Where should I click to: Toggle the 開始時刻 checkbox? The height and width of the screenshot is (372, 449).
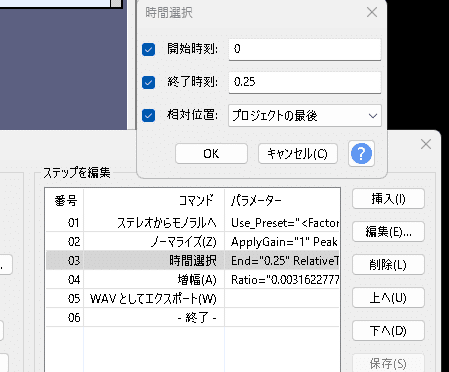click(x=148, y=50)
